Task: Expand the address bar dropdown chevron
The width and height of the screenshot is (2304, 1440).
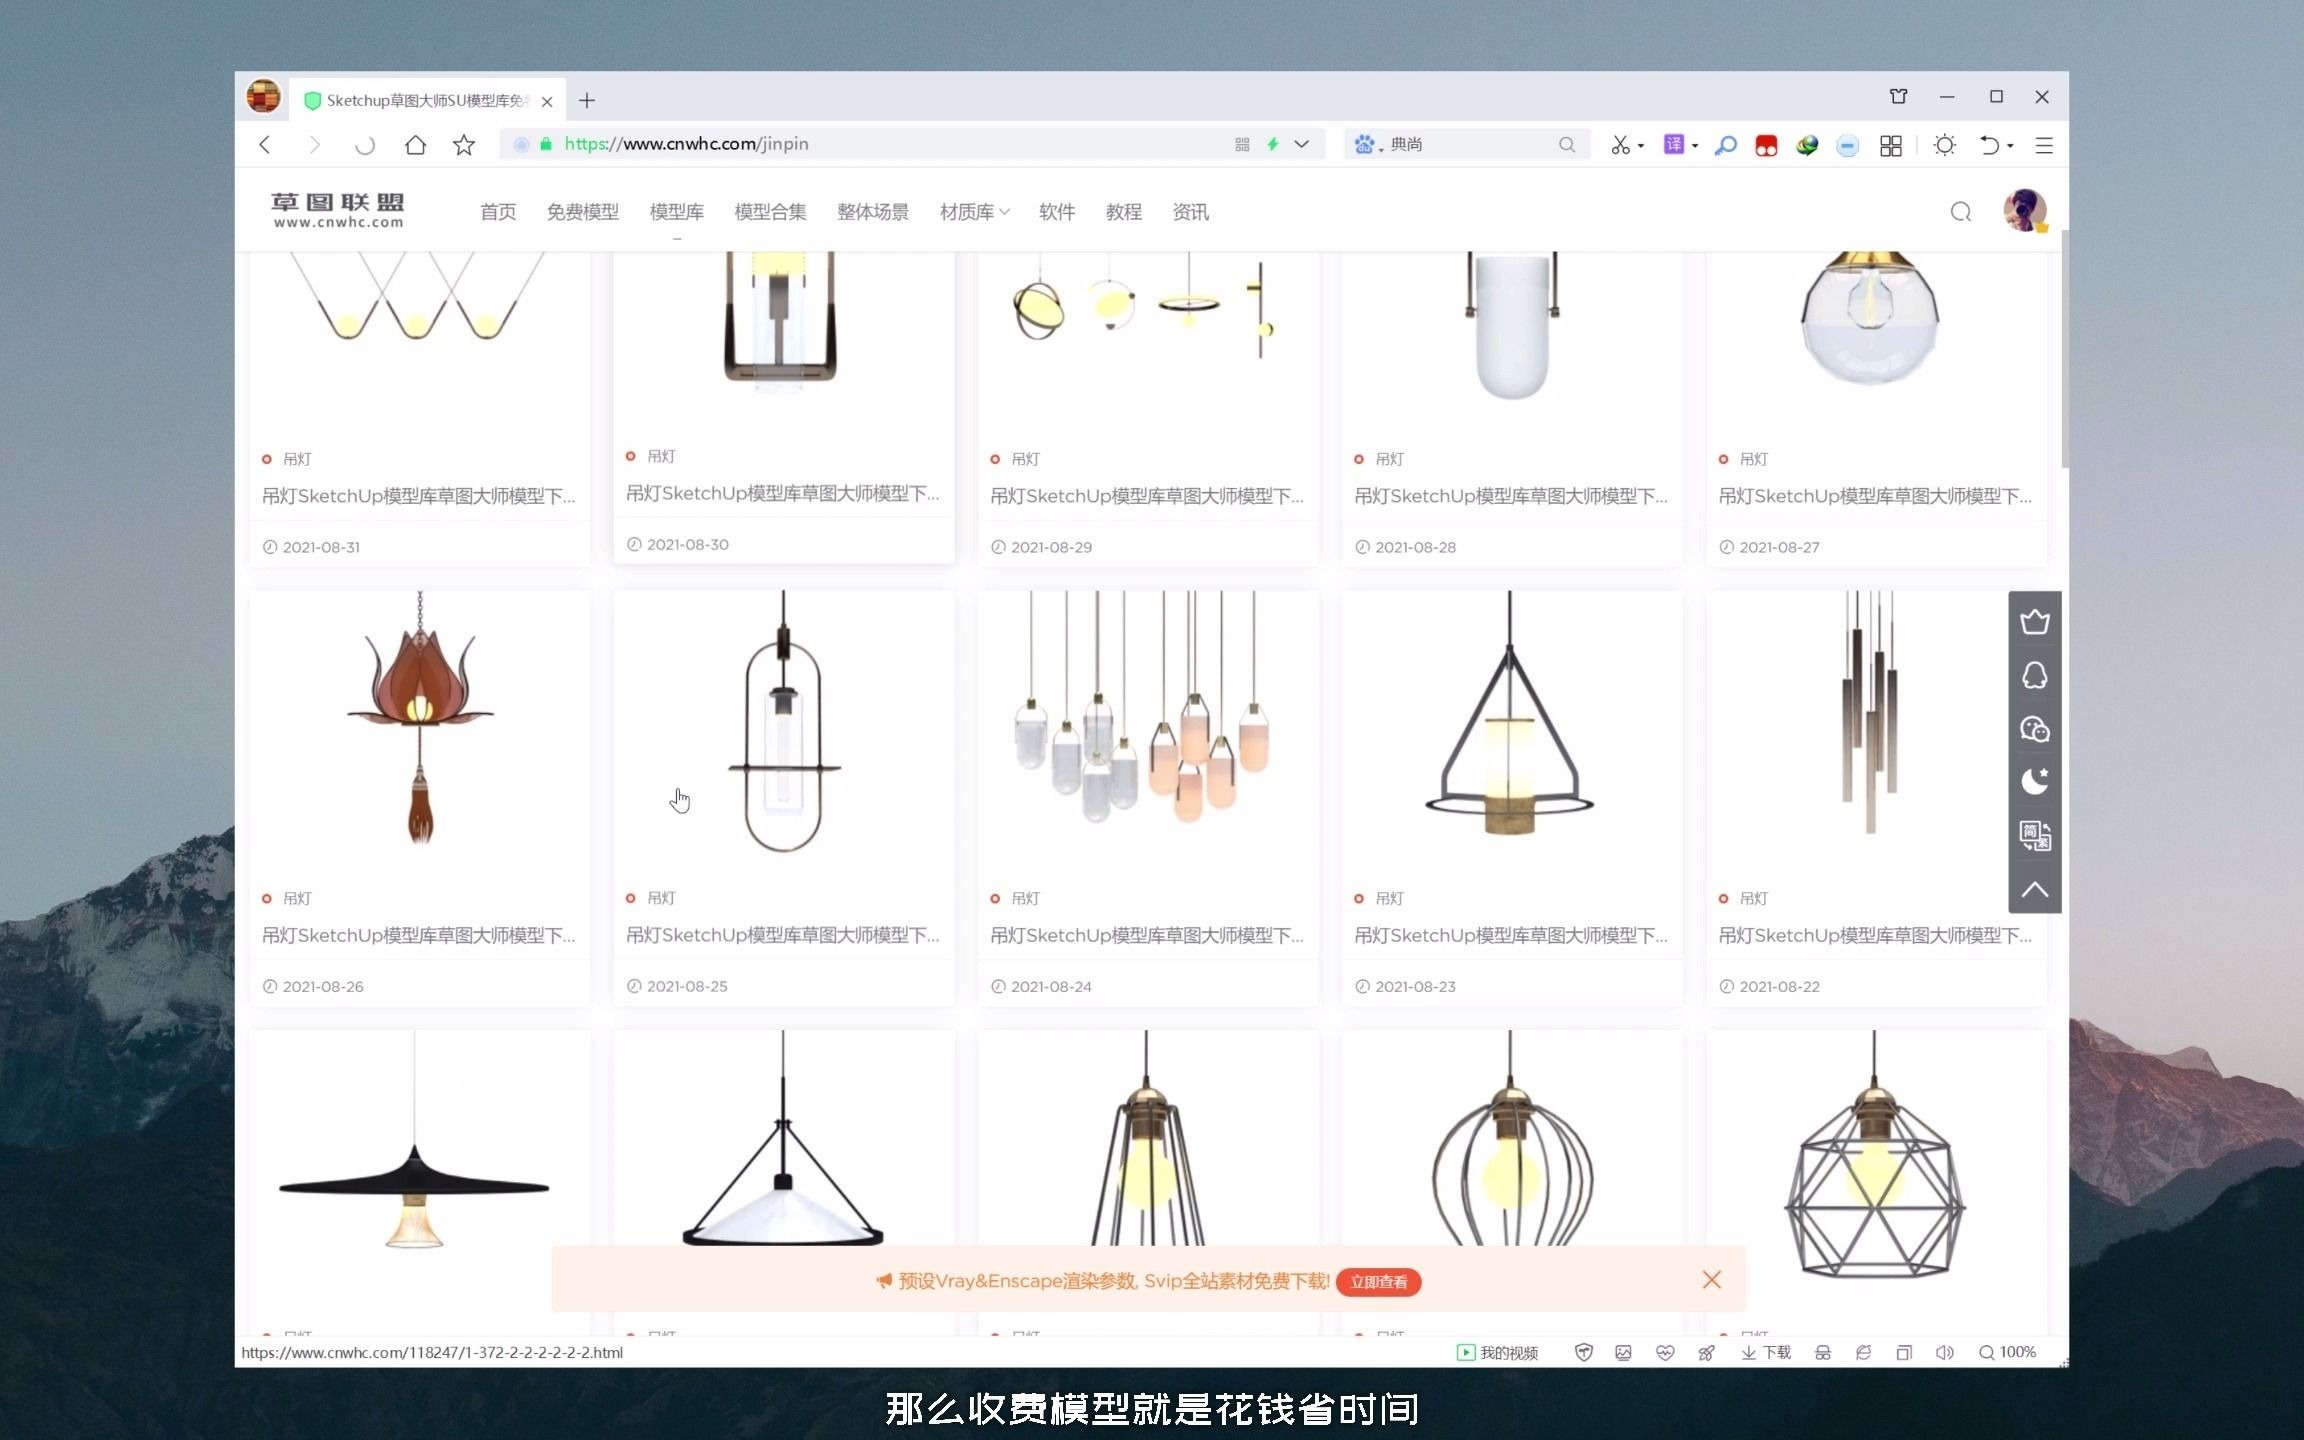Action: tap(1301, 144)
